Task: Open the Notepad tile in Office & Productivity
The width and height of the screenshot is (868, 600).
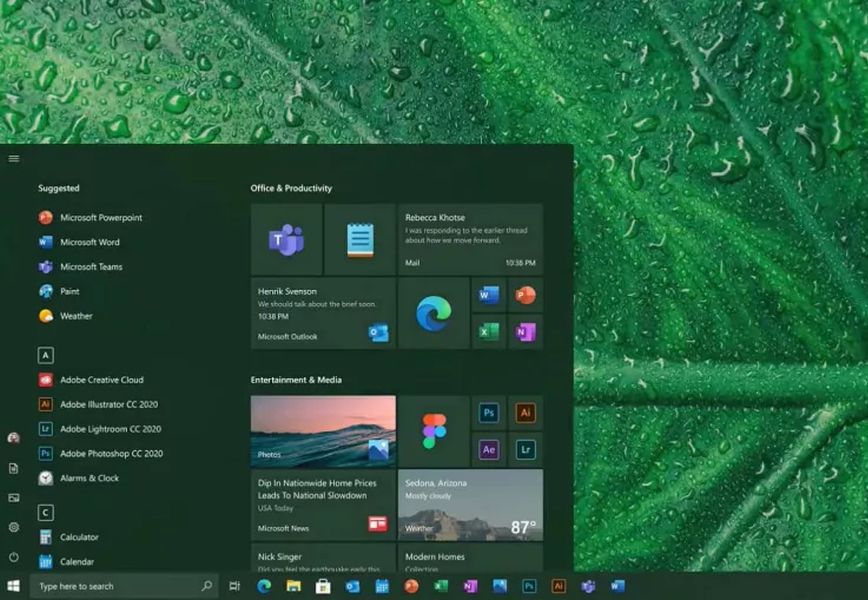Action: click(360, 239)
